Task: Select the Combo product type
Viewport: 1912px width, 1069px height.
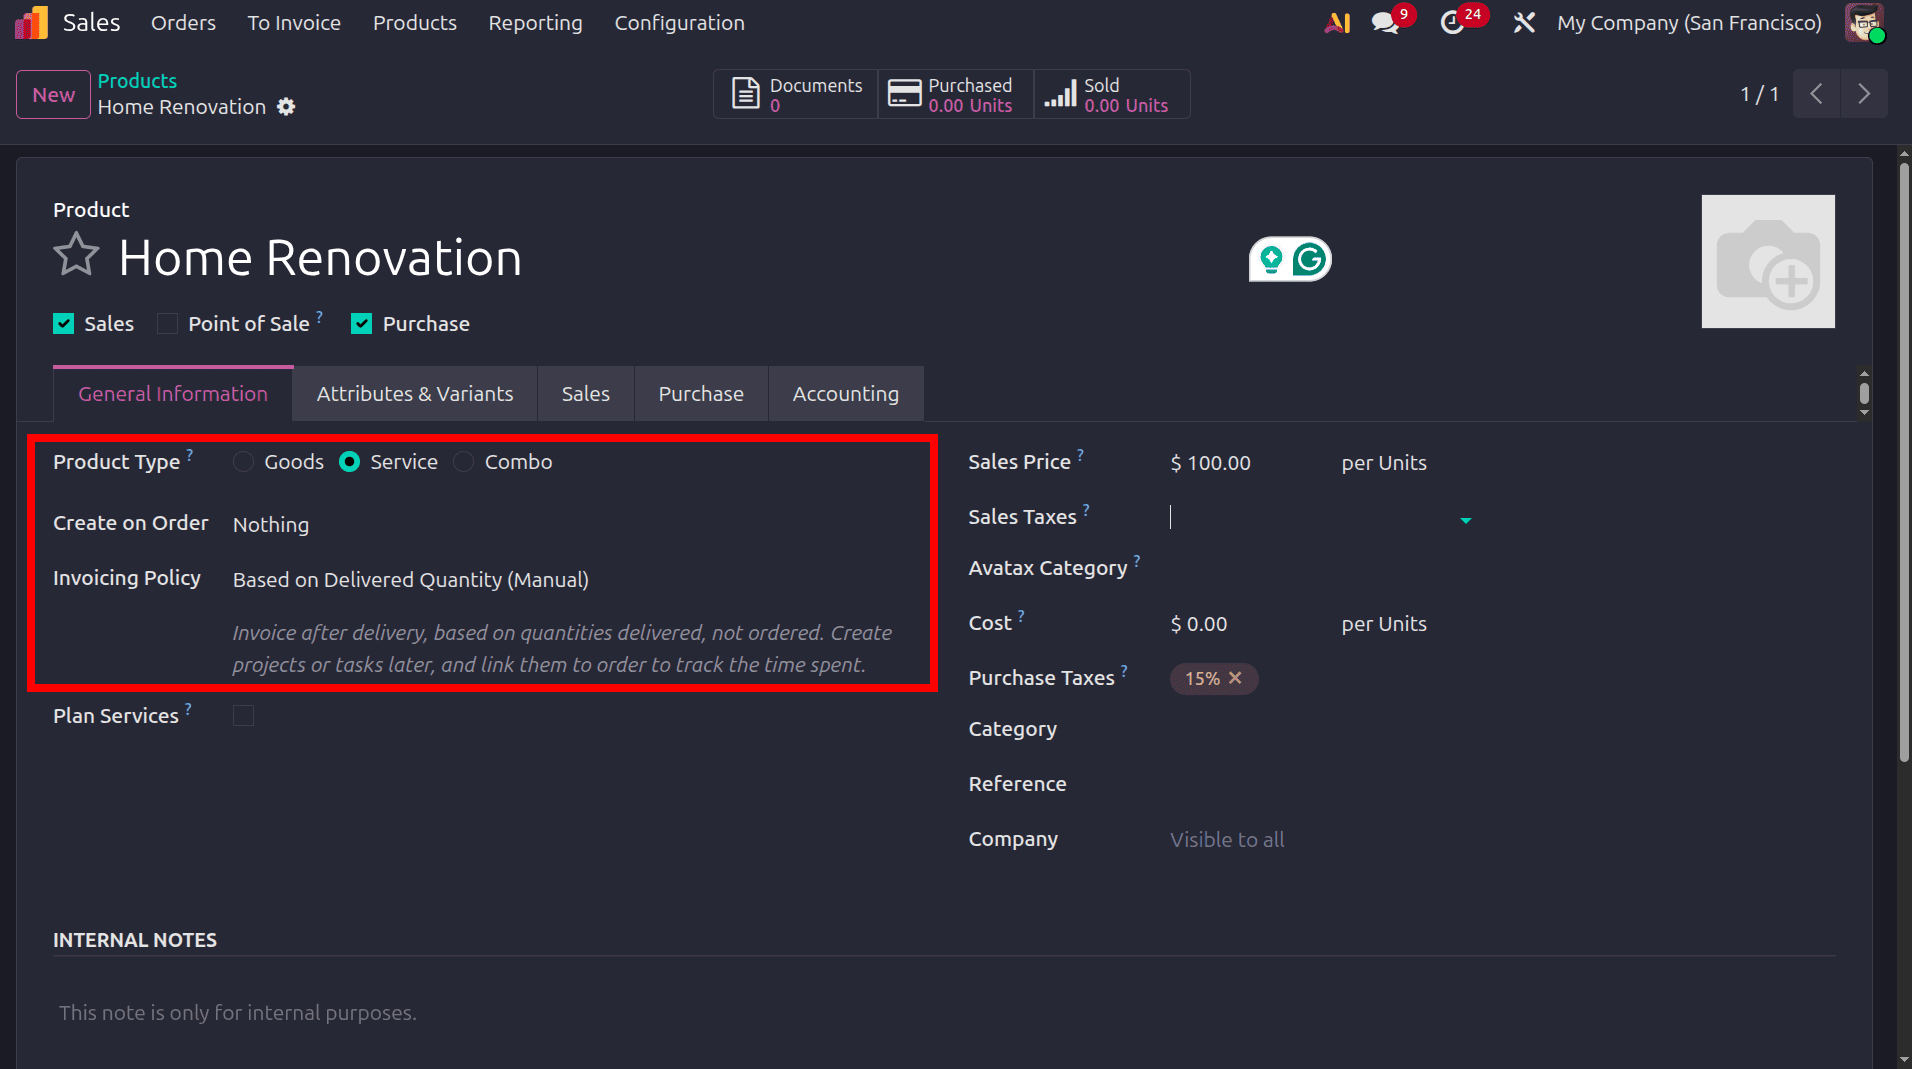Action: coord(464,462)
